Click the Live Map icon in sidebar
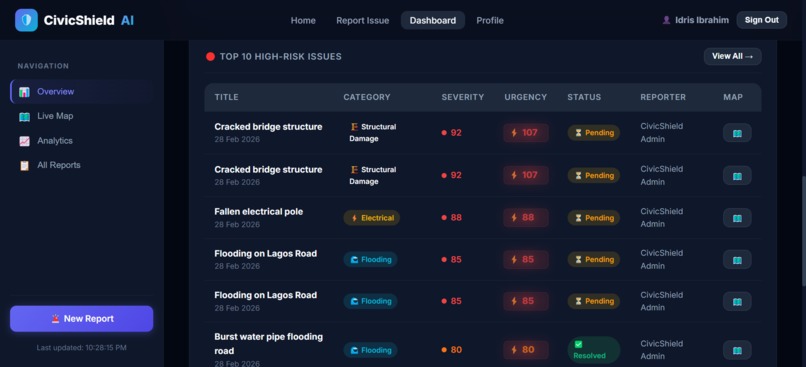Screen dimensions: 806x367 [x=24, y=117]
